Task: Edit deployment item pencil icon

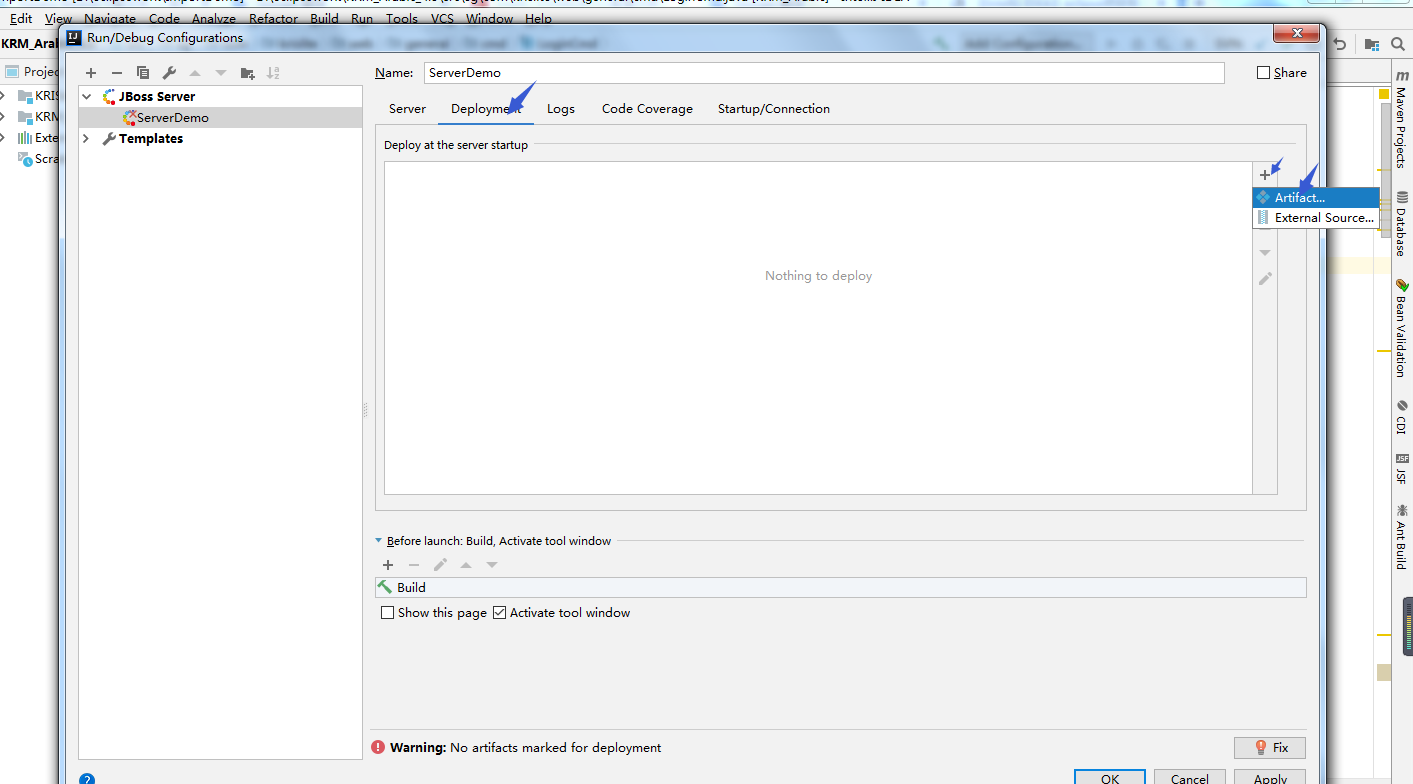Action: [x=1265, y=278]
